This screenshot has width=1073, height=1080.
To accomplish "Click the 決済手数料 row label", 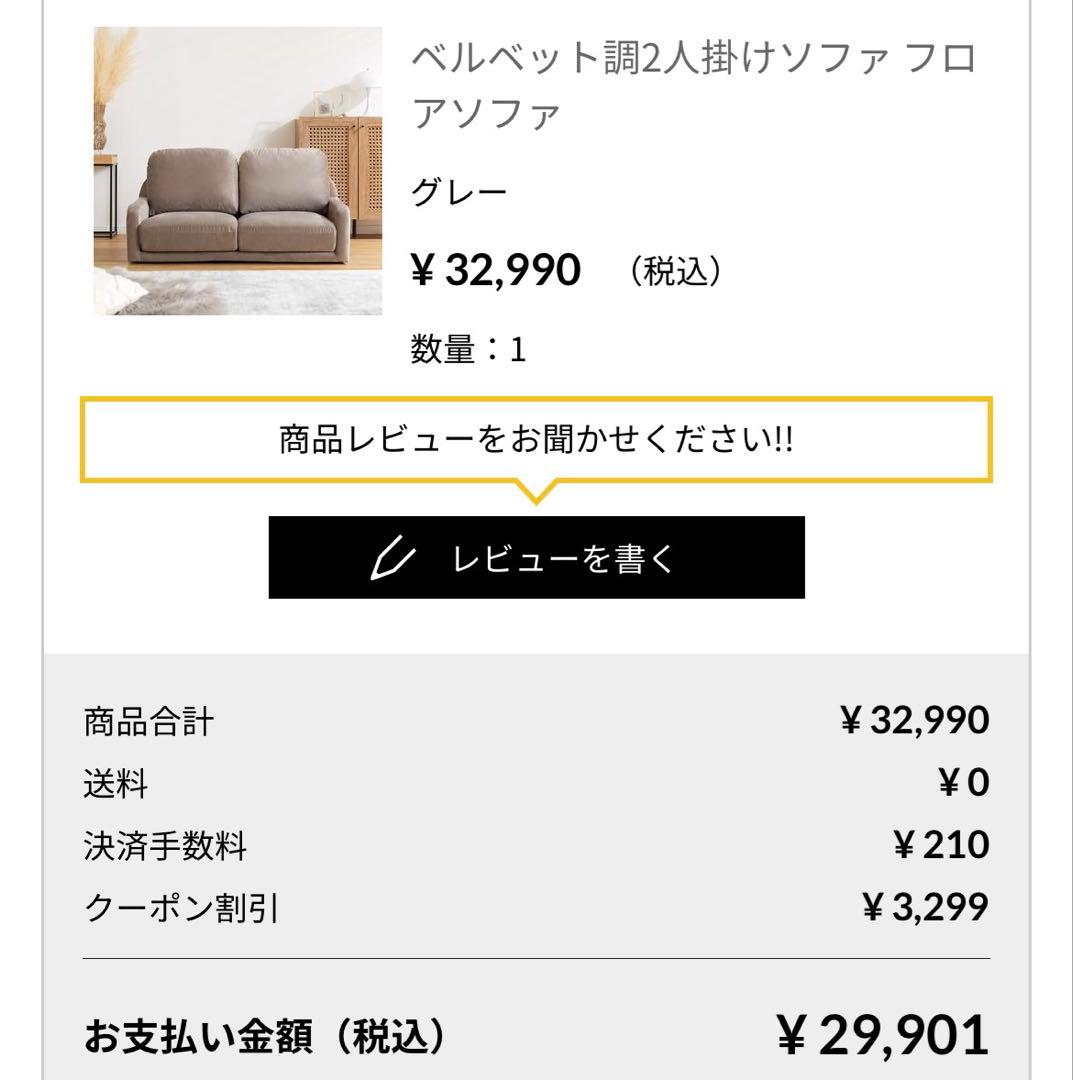I will 165,847.
